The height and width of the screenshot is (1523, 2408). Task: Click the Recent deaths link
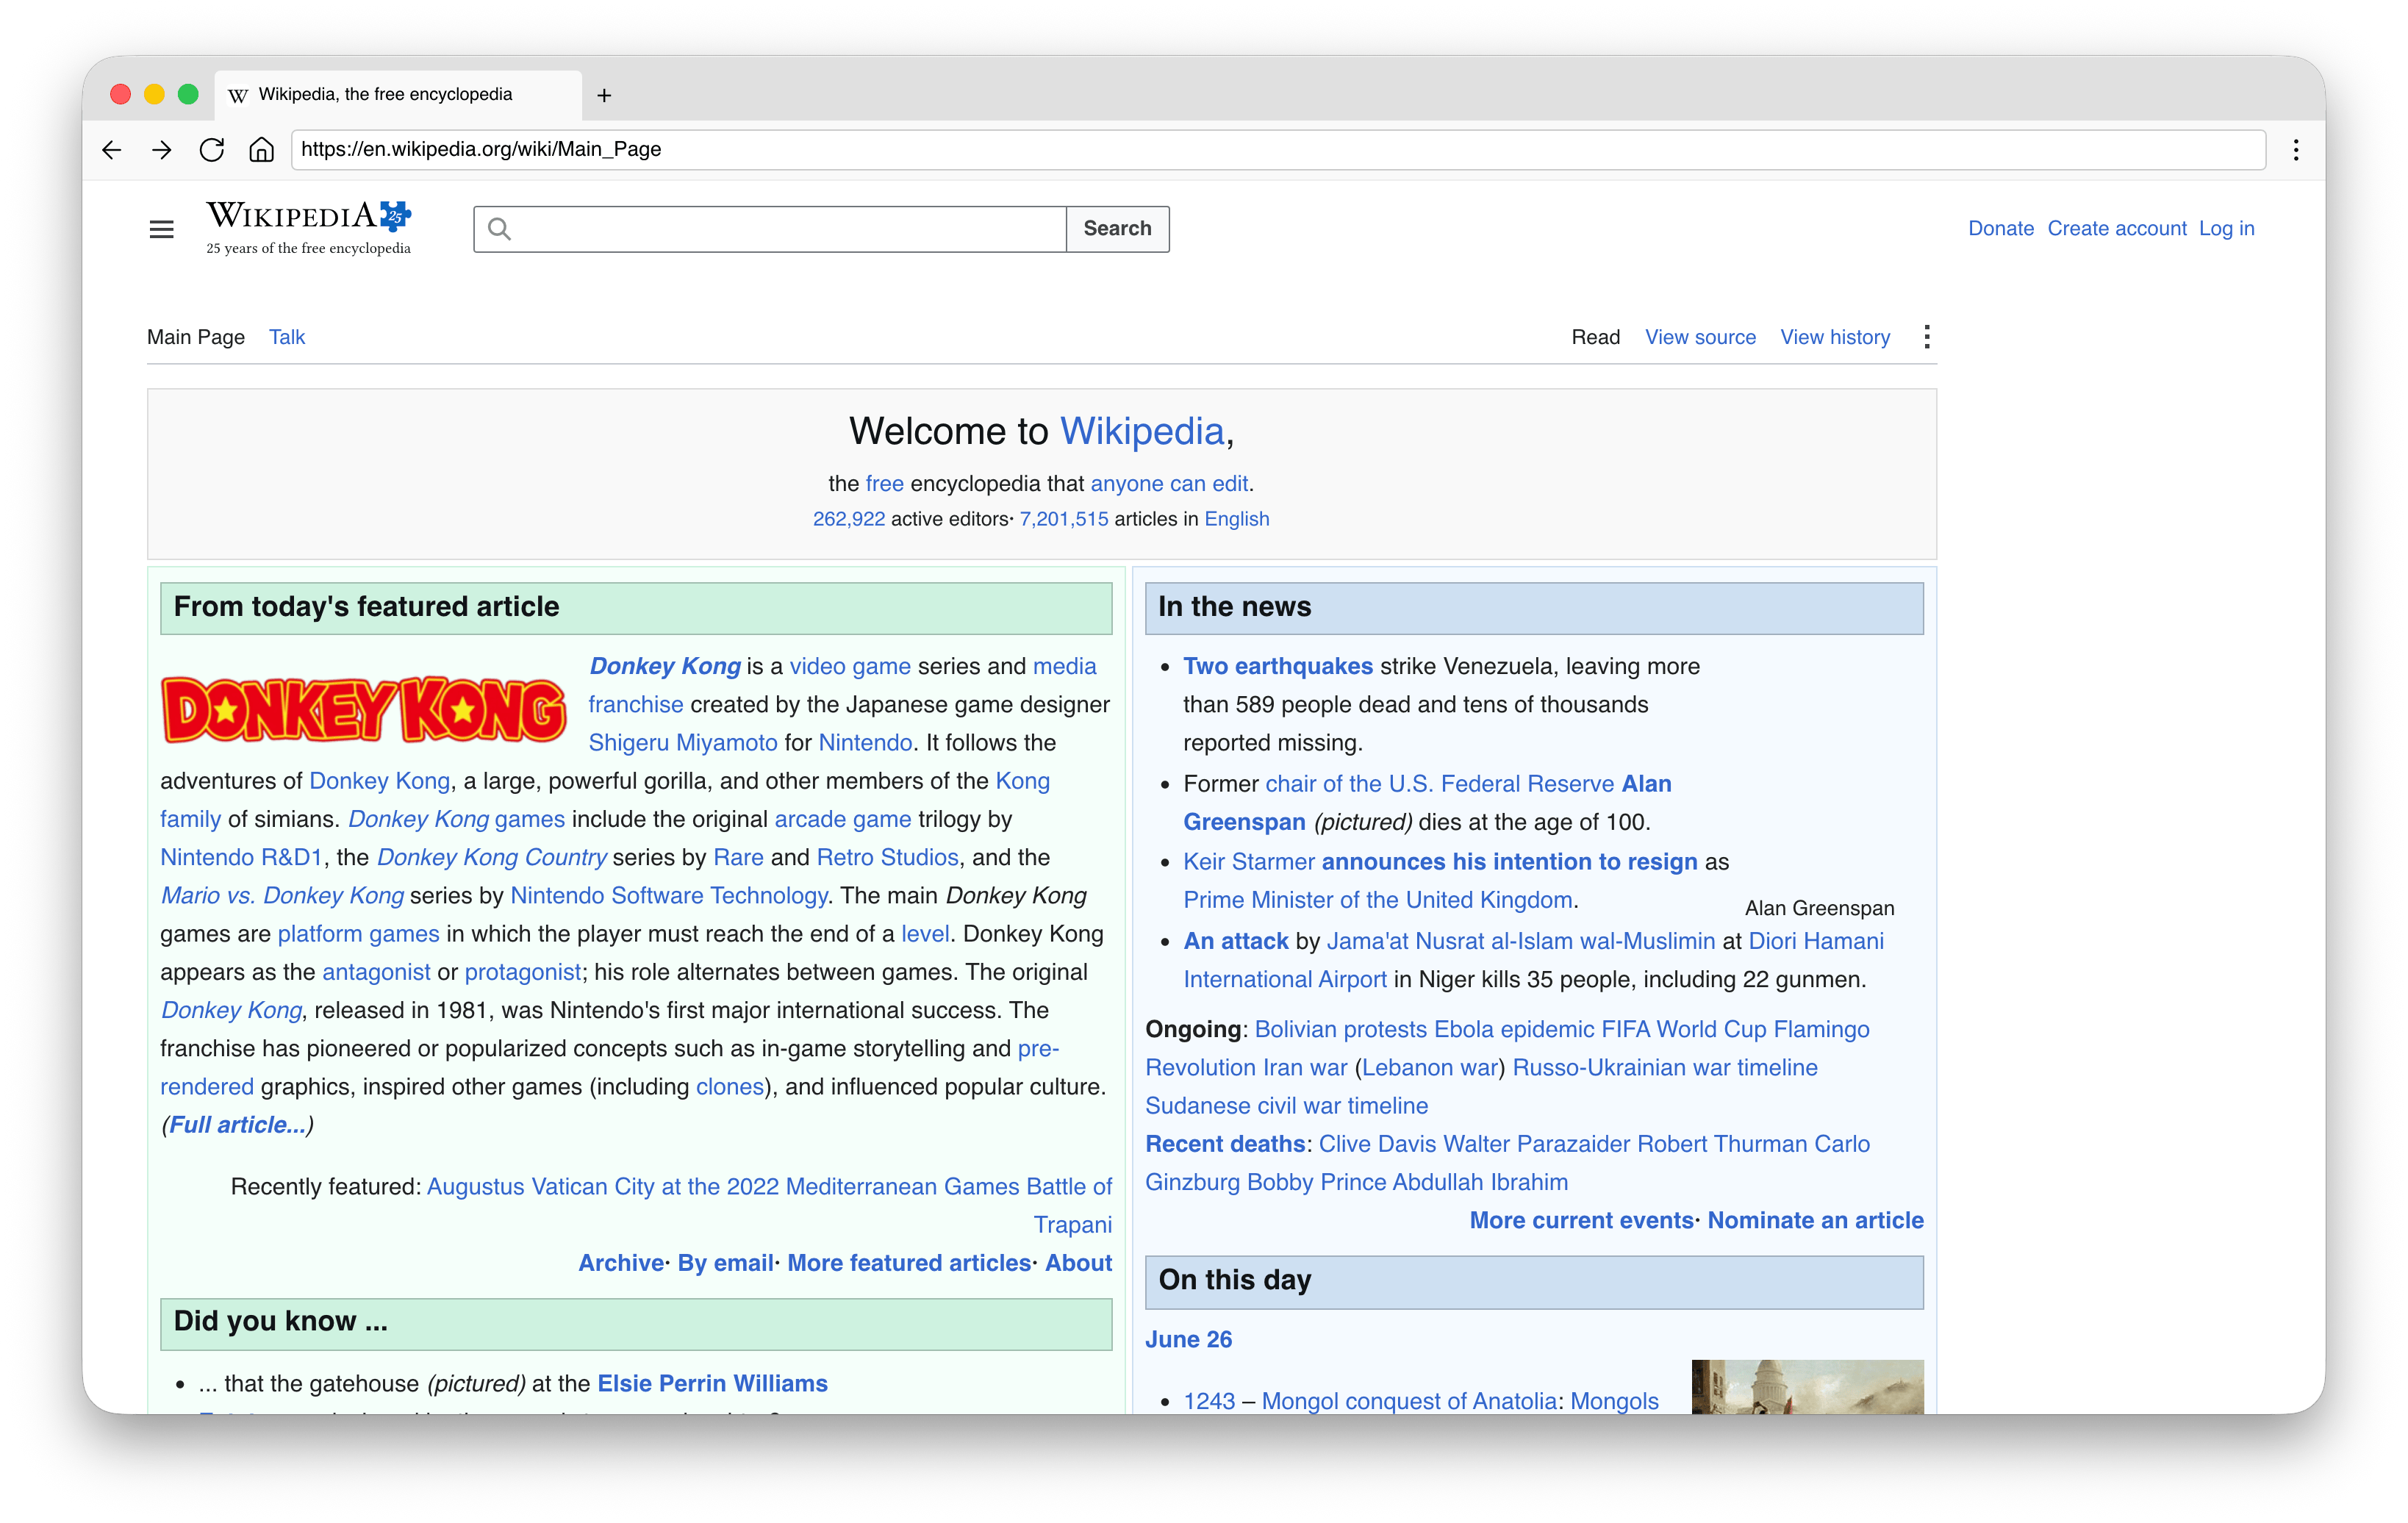[1225, 1144]
